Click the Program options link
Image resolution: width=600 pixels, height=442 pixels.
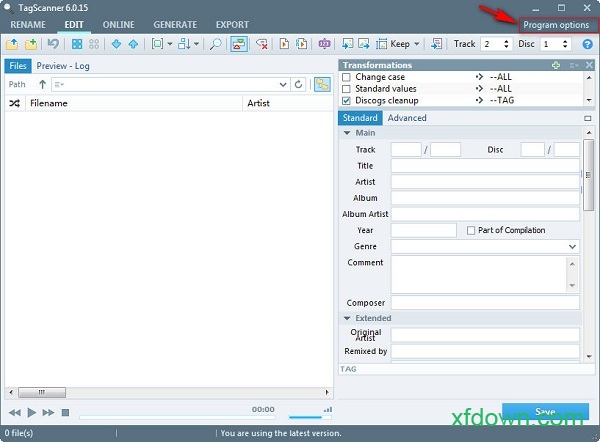[556, 24]
